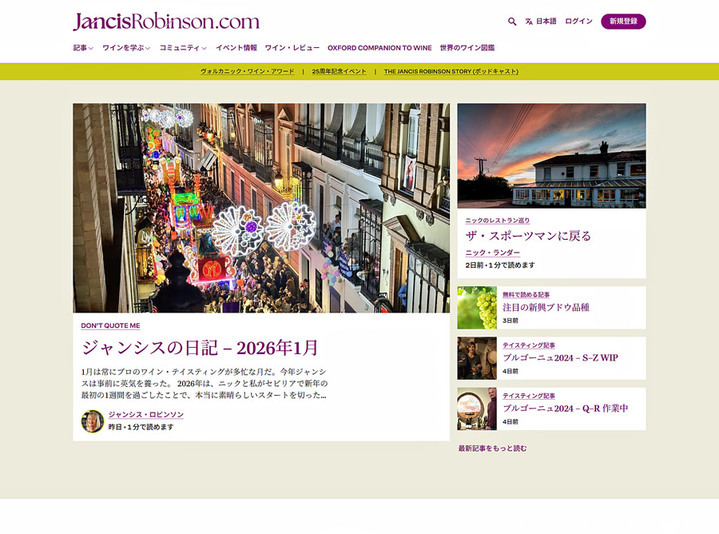
Task: Click 最新記事をもっと読む link
Action: click(x=492, y=448)
